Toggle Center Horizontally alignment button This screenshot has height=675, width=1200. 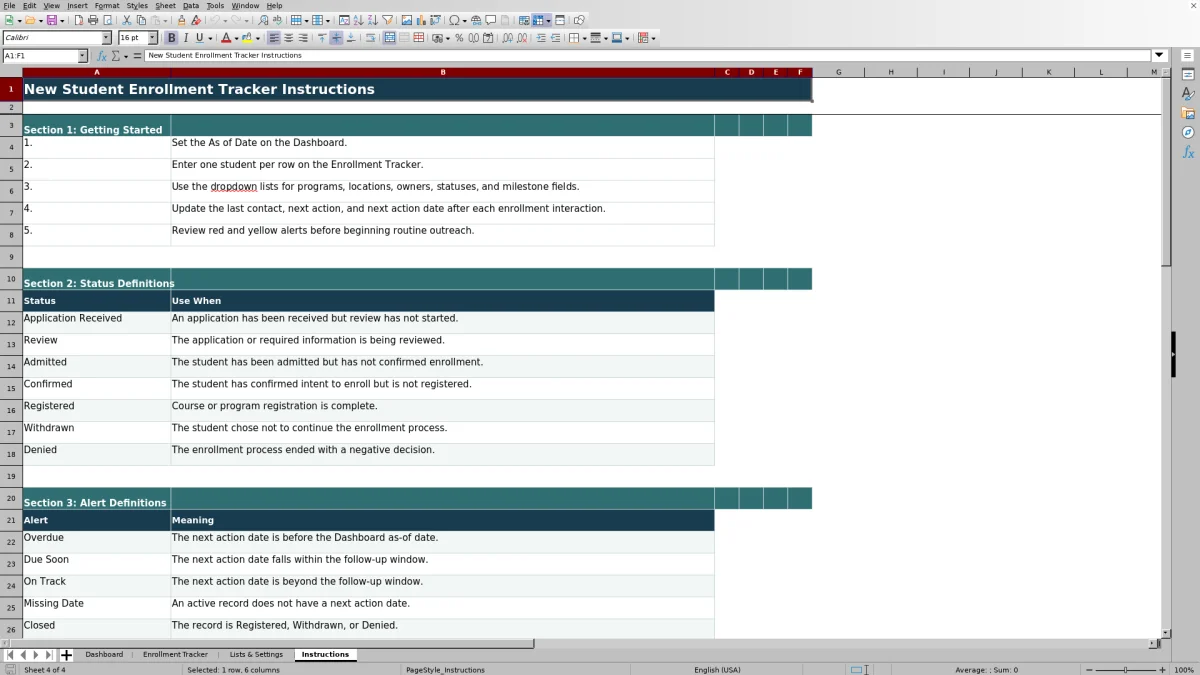pos(288,38)
